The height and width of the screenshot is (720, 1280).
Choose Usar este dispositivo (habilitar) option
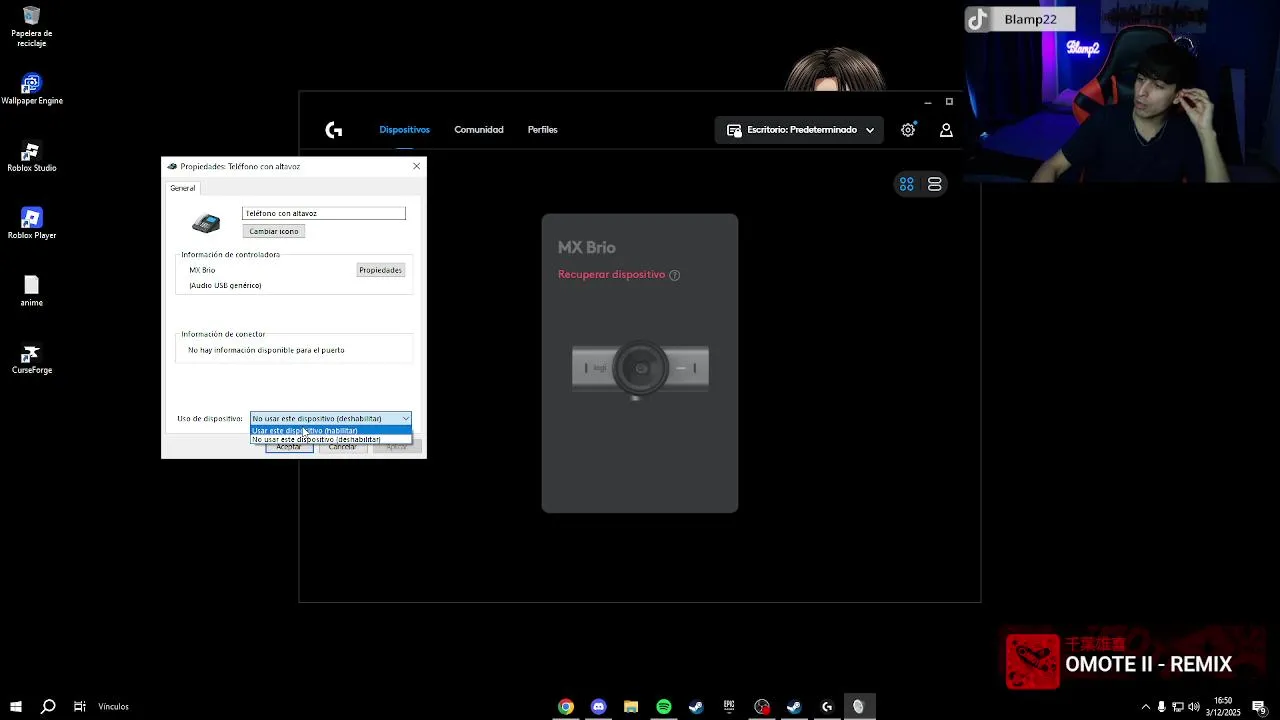pyautogui.click(x=331, y=431)
